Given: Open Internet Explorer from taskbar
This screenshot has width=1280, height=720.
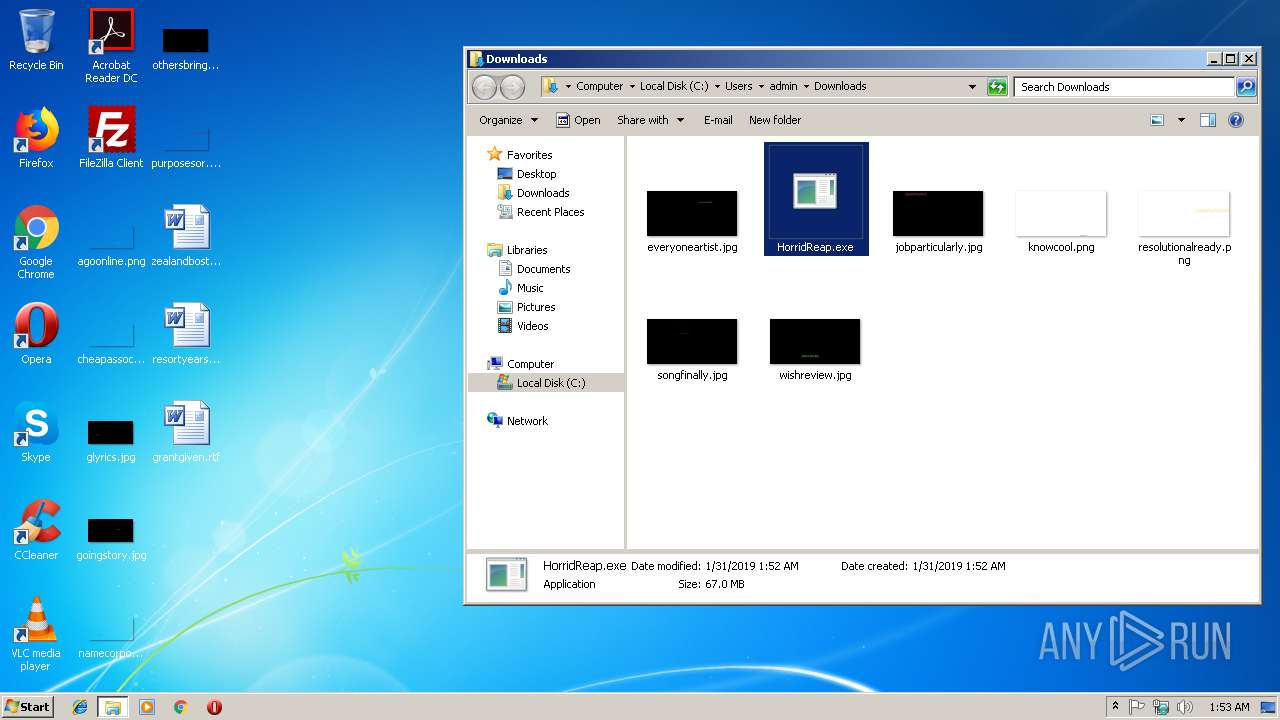Looking at the screenshot, I should tap(80, 707).
